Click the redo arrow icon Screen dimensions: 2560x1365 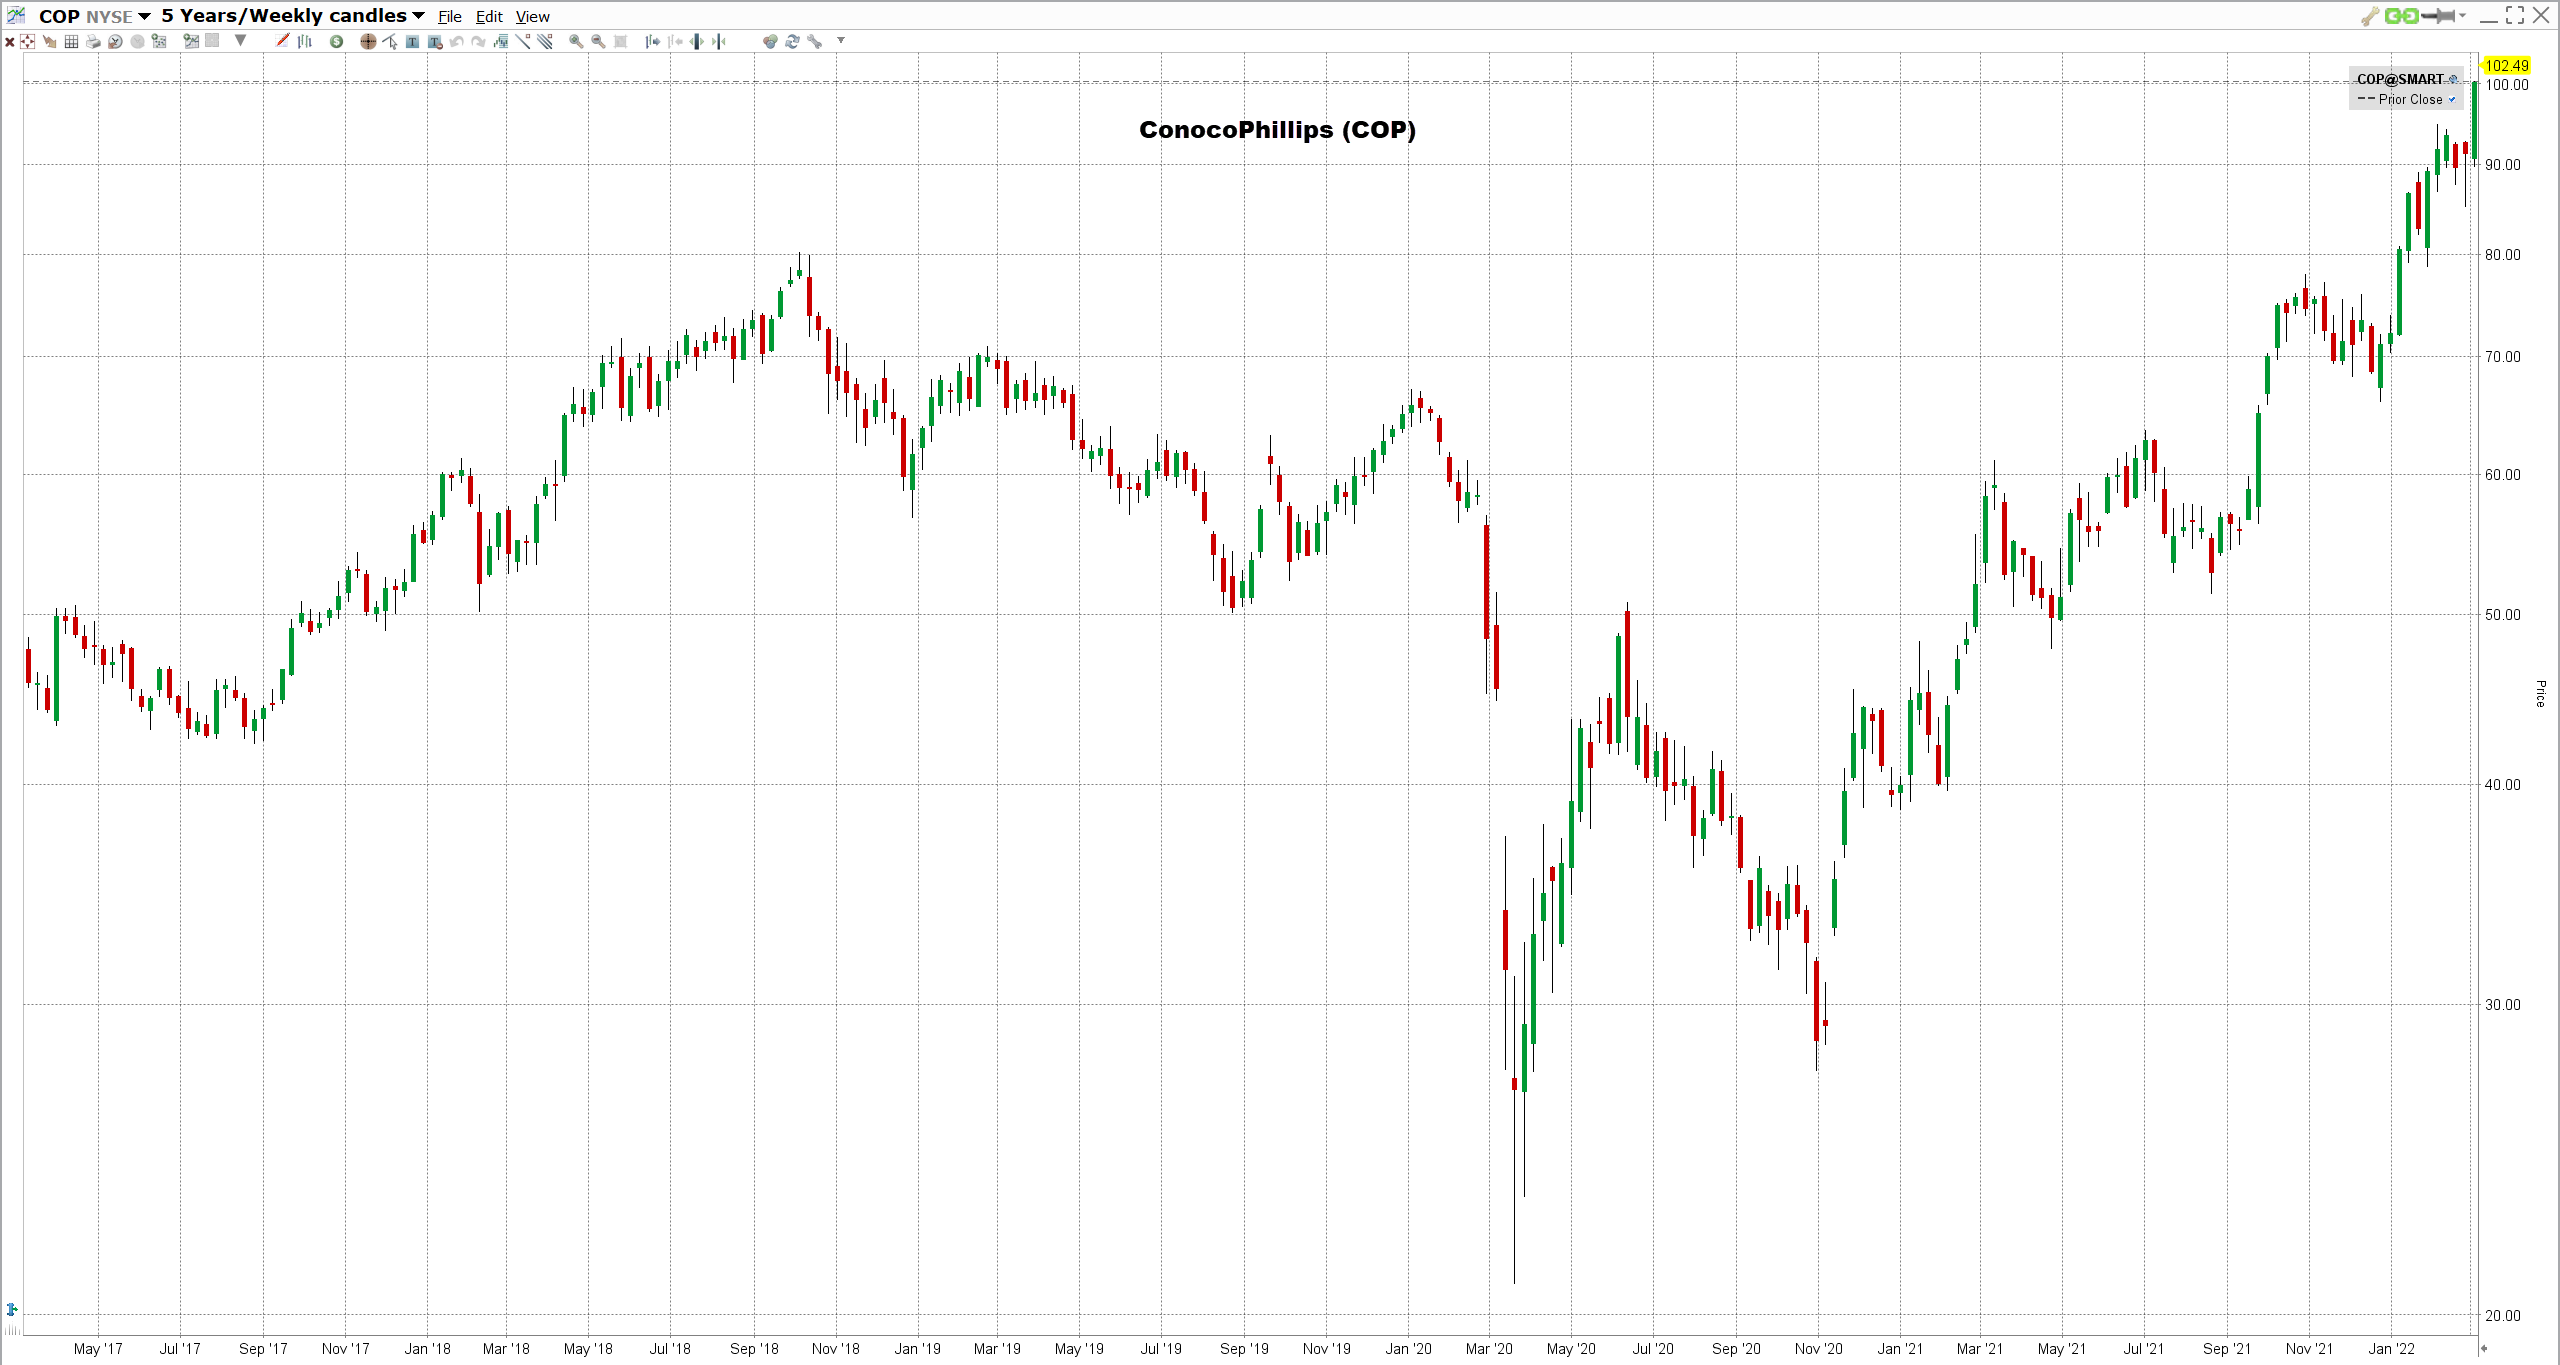tap(478, 42)
